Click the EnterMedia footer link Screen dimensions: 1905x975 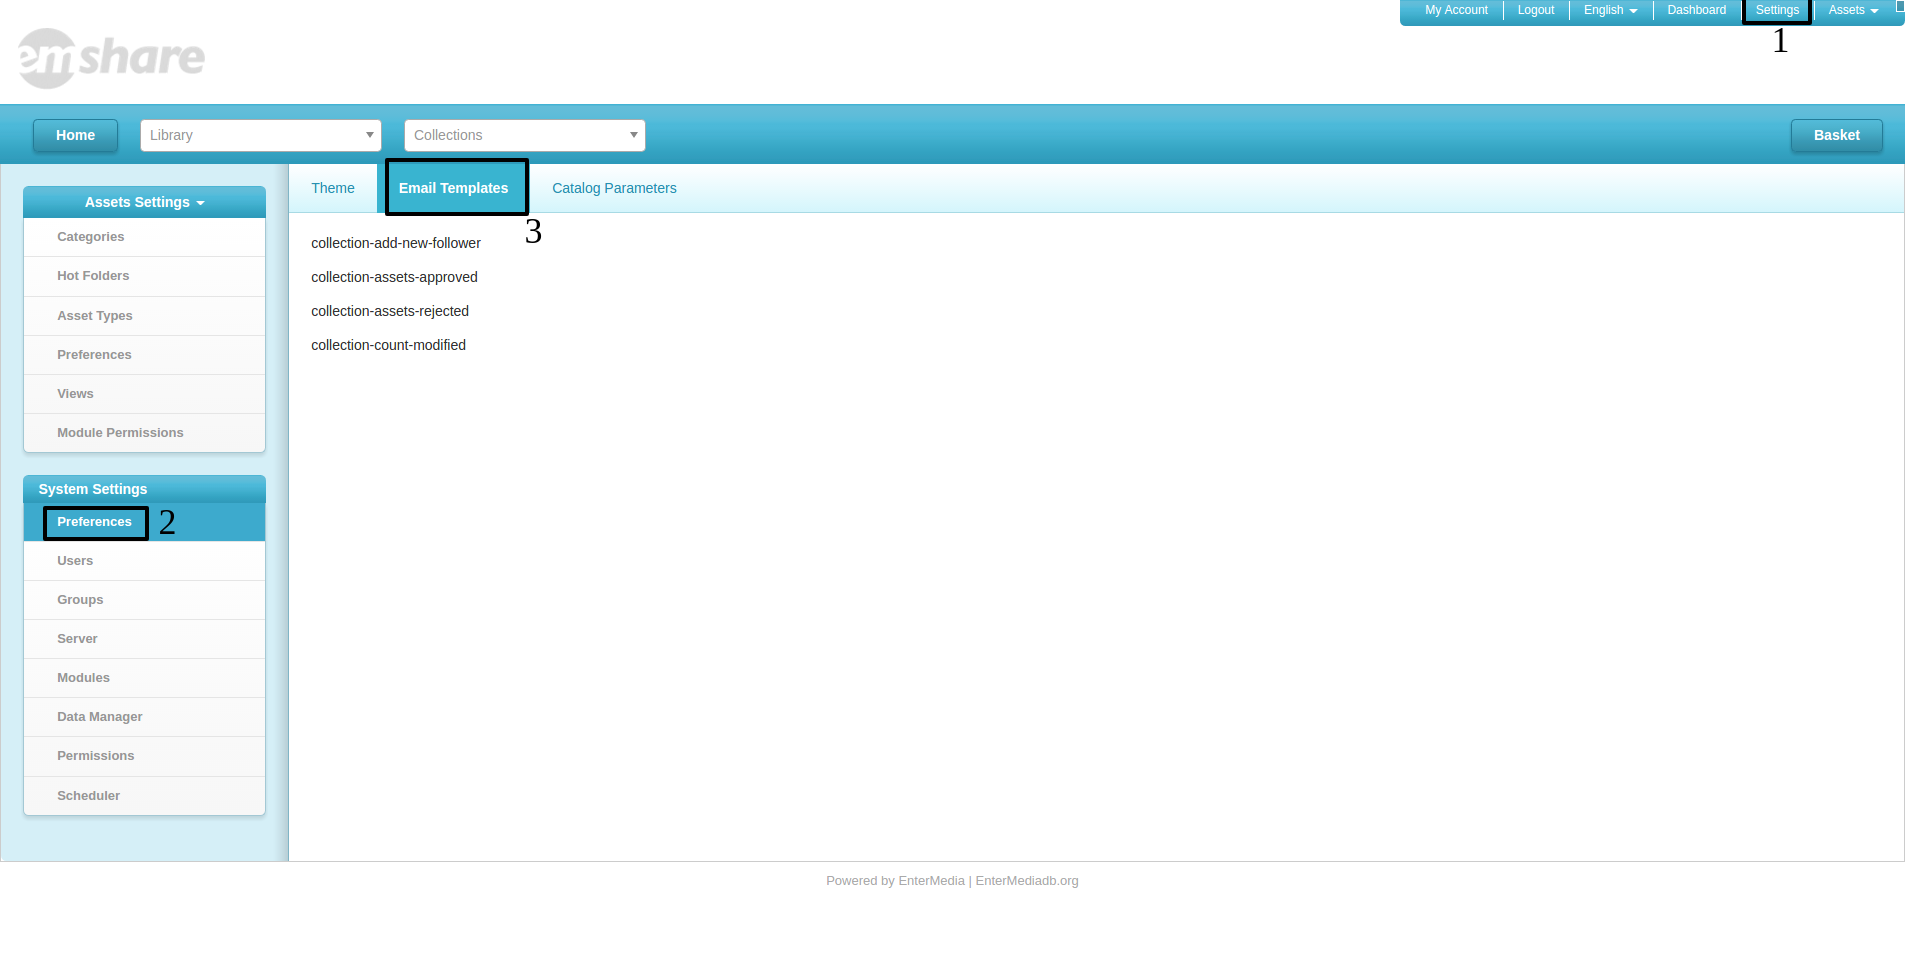pos(931,881)
